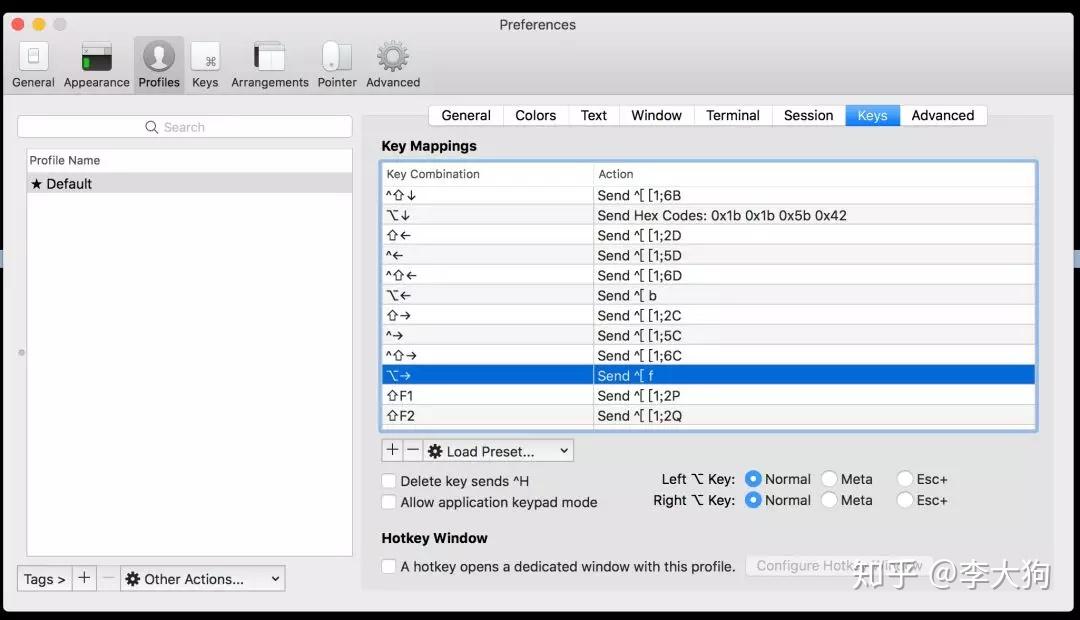Viewport: 1080px width, 620px height.
Task: Click the Key Combination column header
Action: tap(486, 174)
